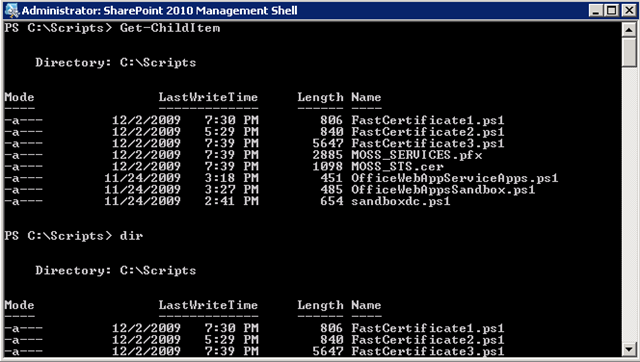Open the SharePoint Management Shell system menu icon
The image size is (640, 362).
pos(11,10)
